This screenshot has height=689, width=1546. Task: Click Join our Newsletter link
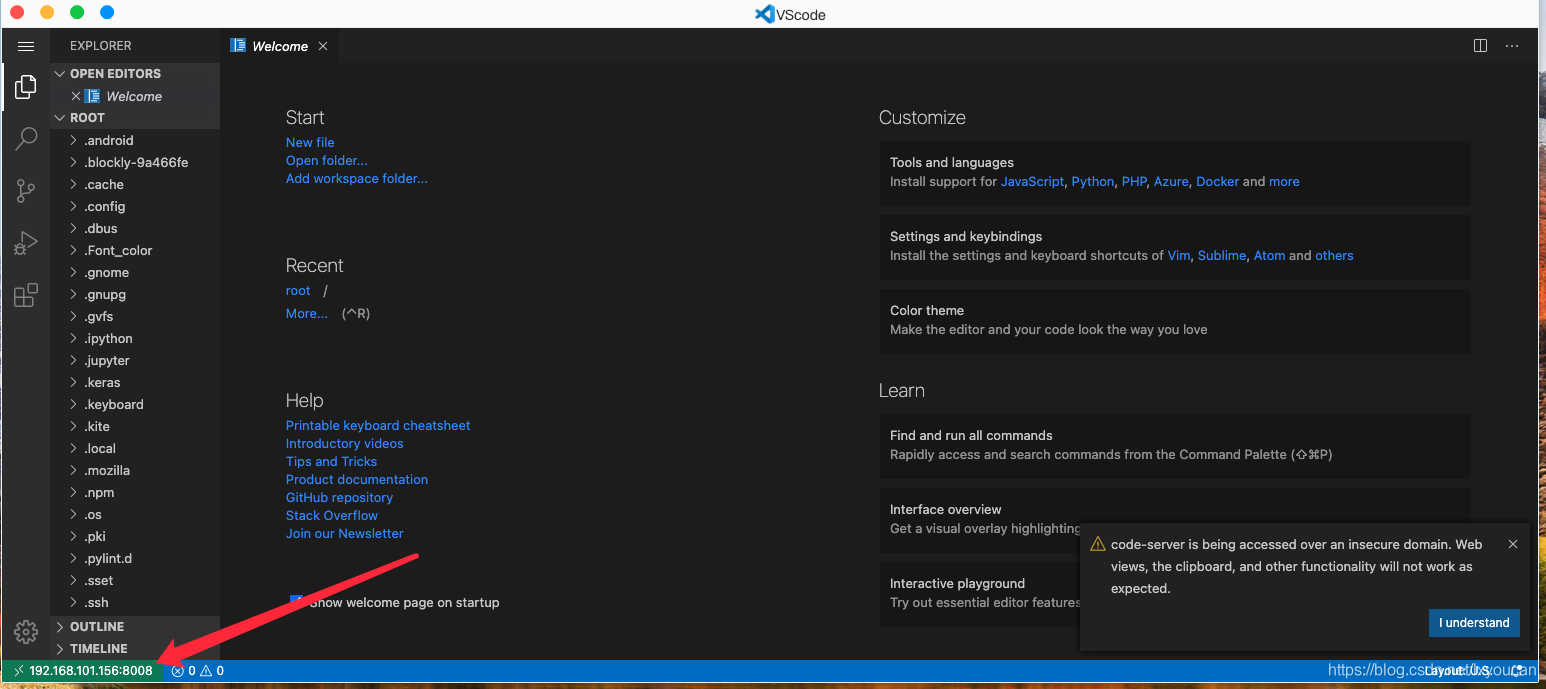point(345,533)
